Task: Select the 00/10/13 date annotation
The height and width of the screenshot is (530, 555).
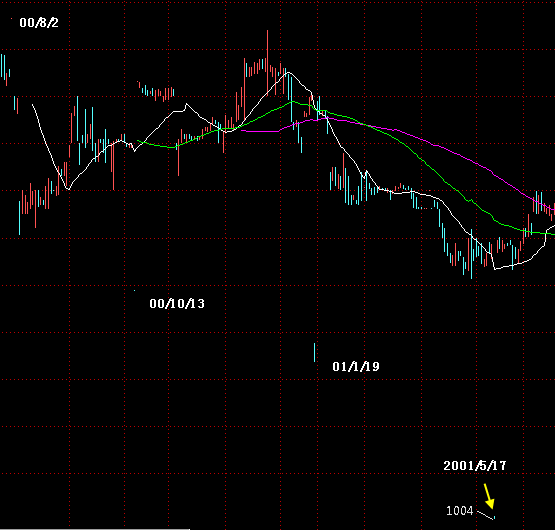Action: [177, 304]
